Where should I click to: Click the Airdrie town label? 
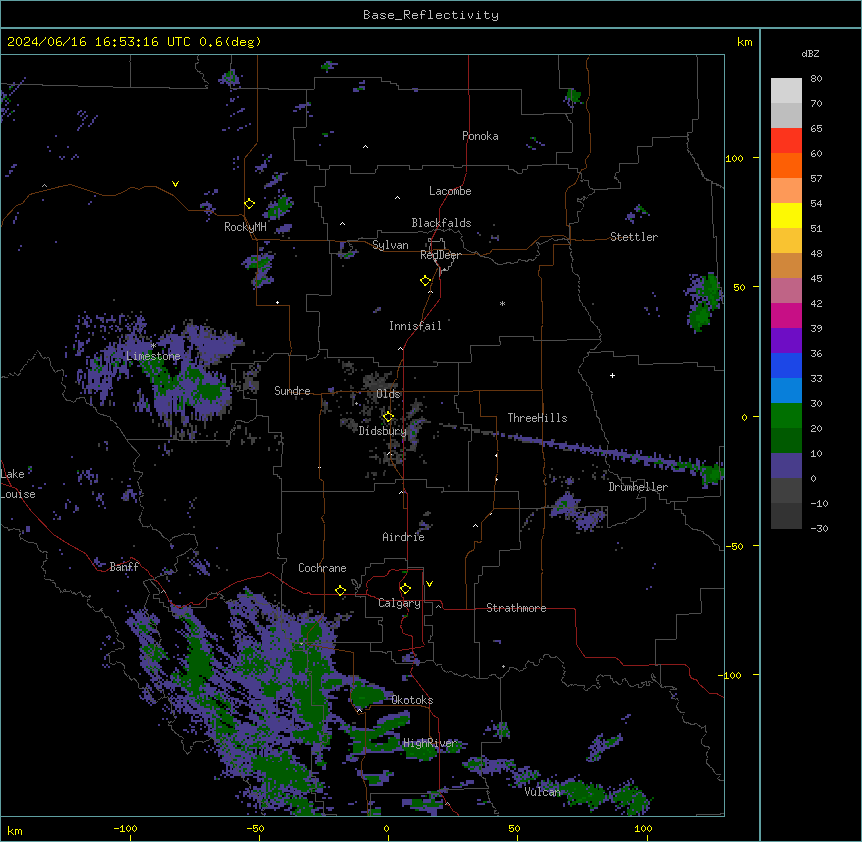404,537
